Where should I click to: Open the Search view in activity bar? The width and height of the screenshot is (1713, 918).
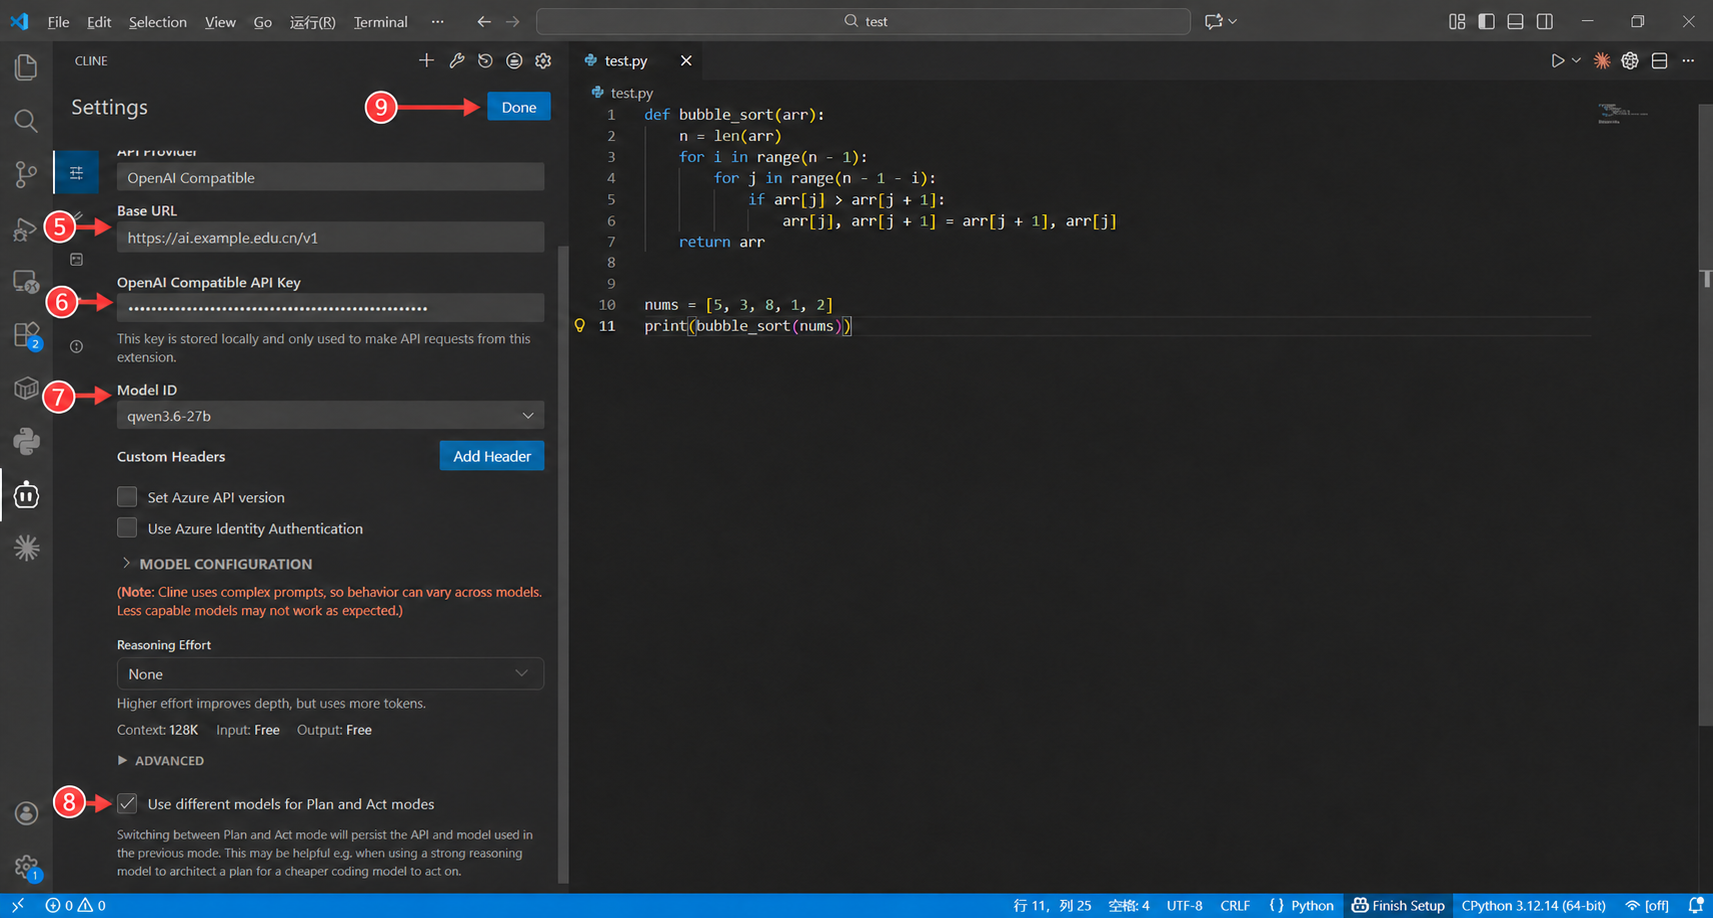point(26,121)
